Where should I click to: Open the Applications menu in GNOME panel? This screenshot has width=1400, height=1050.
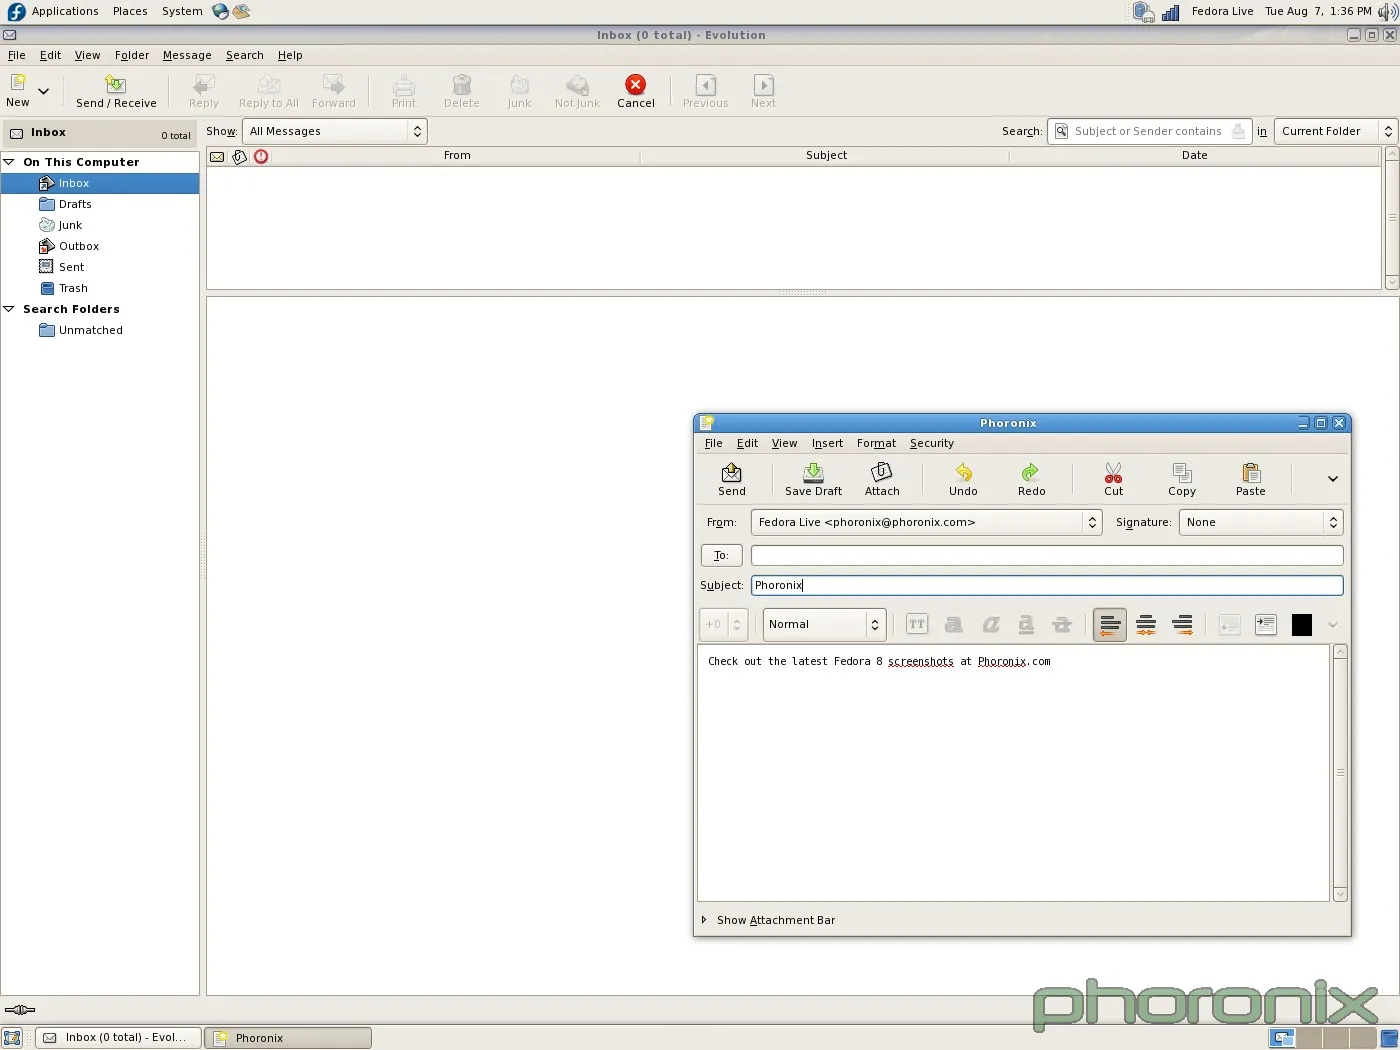[x=65, y=11]
